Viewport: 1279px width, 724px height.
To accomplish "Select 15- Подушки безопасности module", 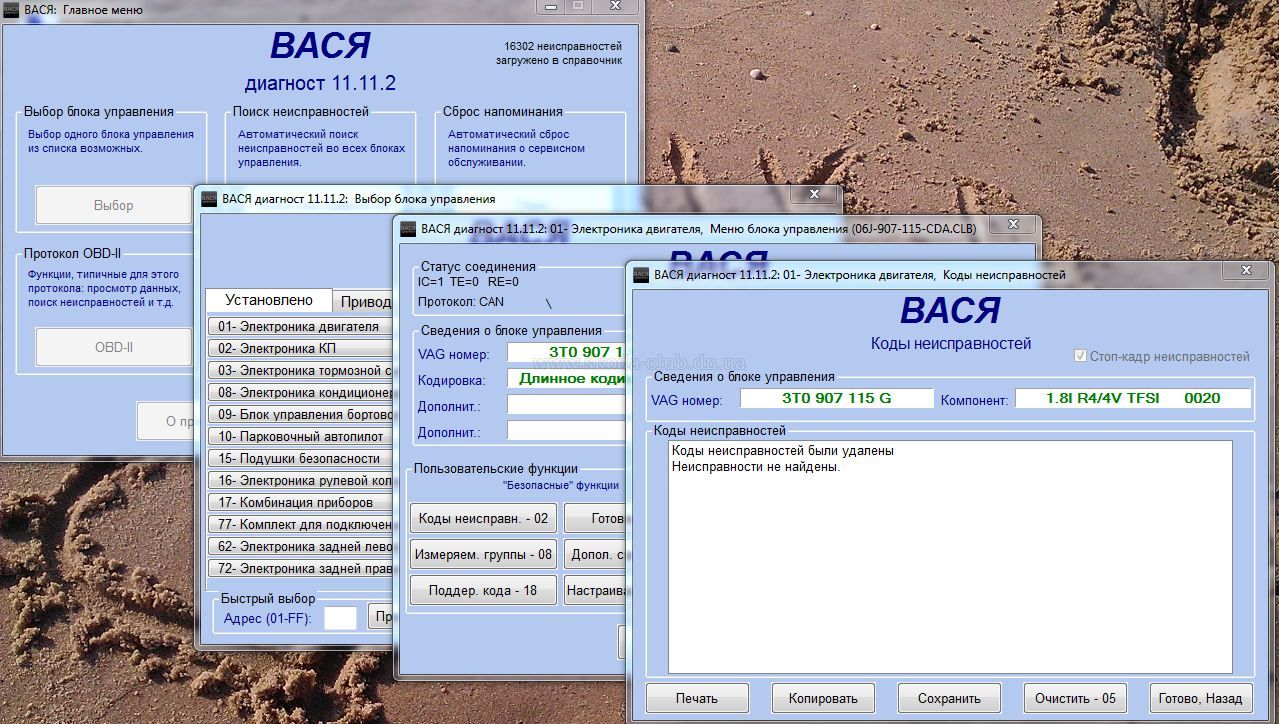I will (x=300, y=458).
